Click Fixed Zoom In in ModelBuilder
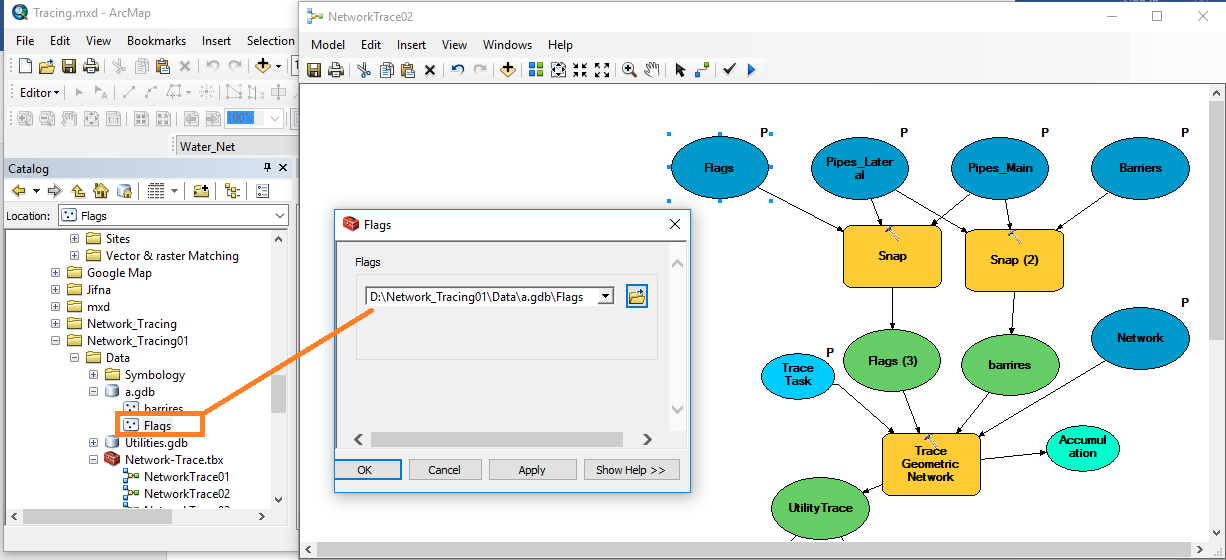1226x560 pixels. pyautogui.click(x=580, y=70)
